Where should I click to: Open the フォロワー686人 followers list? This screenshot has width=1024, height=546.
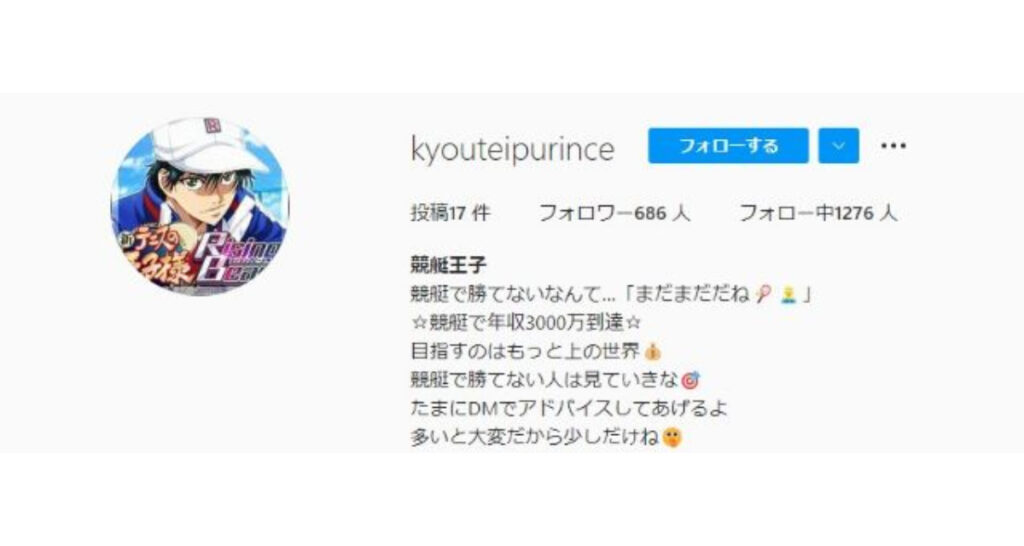click(614, 213)
